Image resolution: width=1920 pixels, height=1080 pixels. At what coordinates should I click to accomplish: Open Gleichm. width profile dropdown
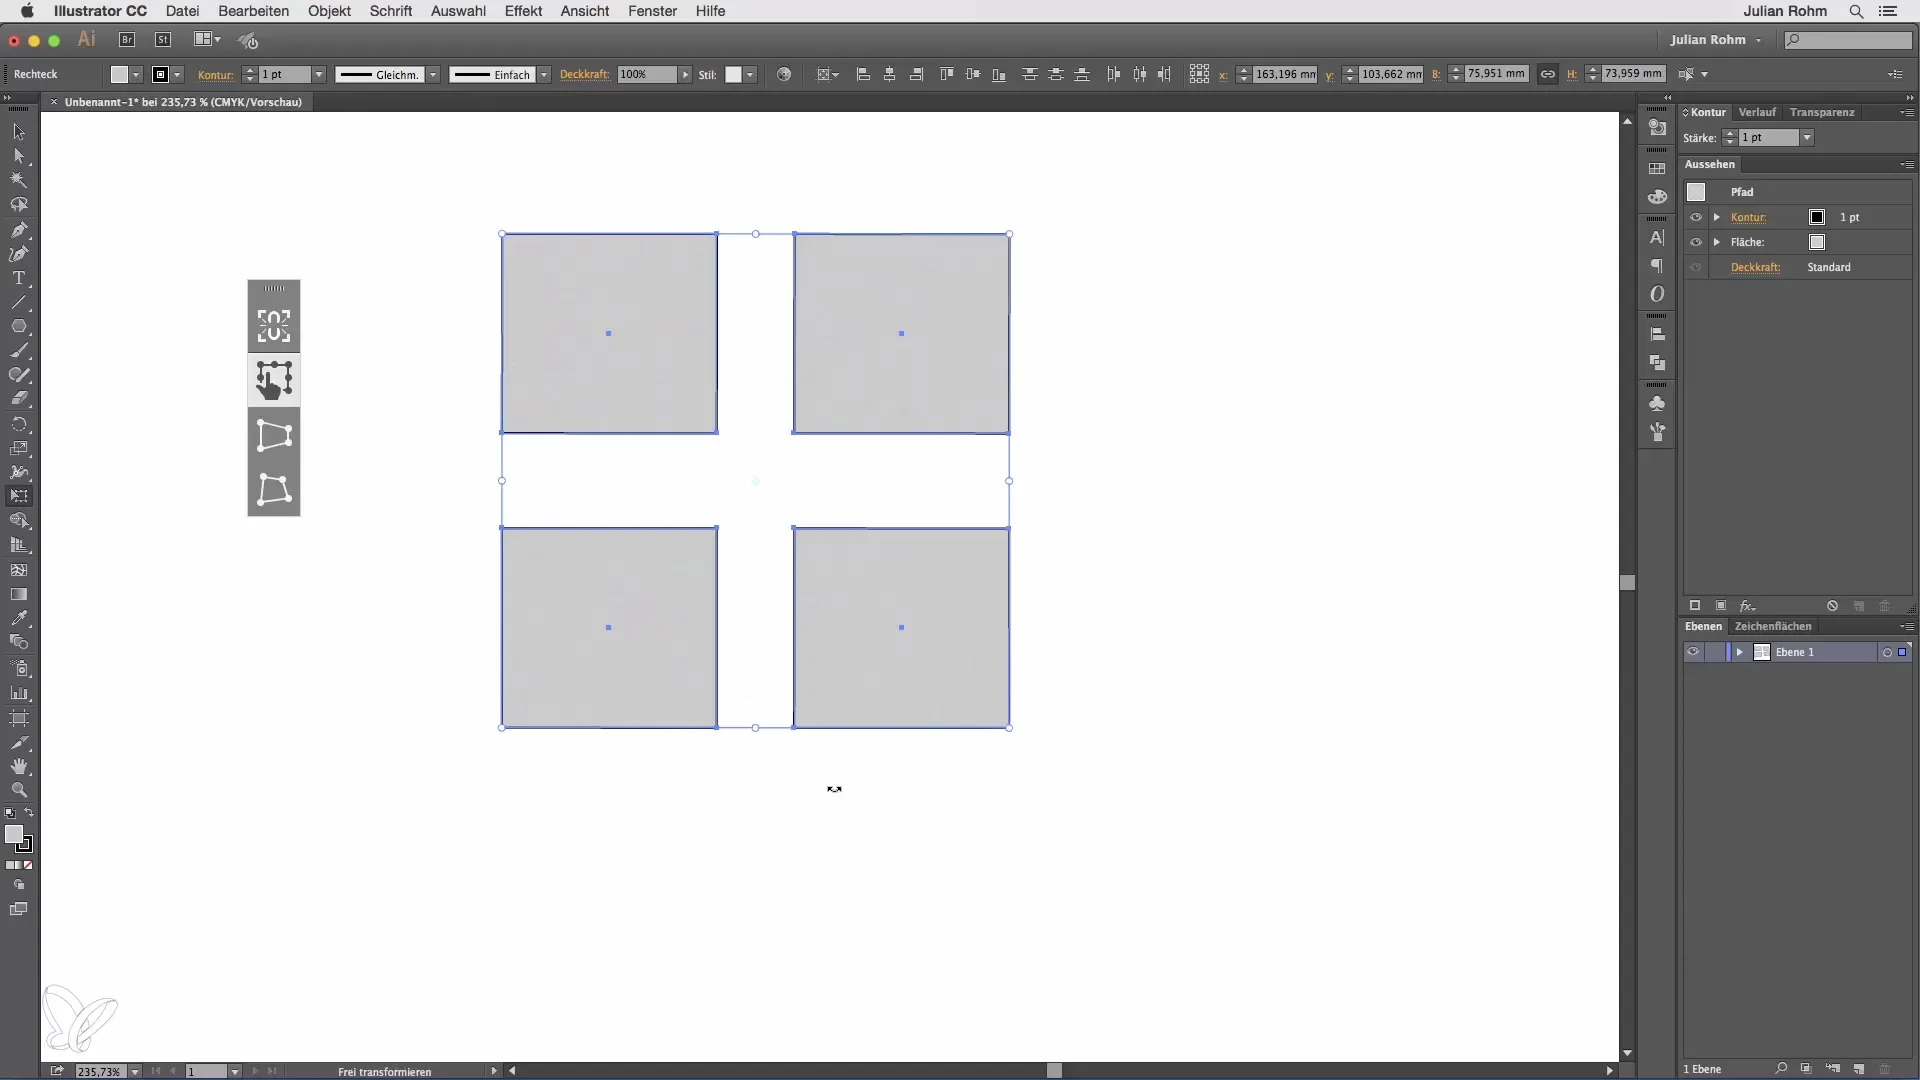coord(433,75)
